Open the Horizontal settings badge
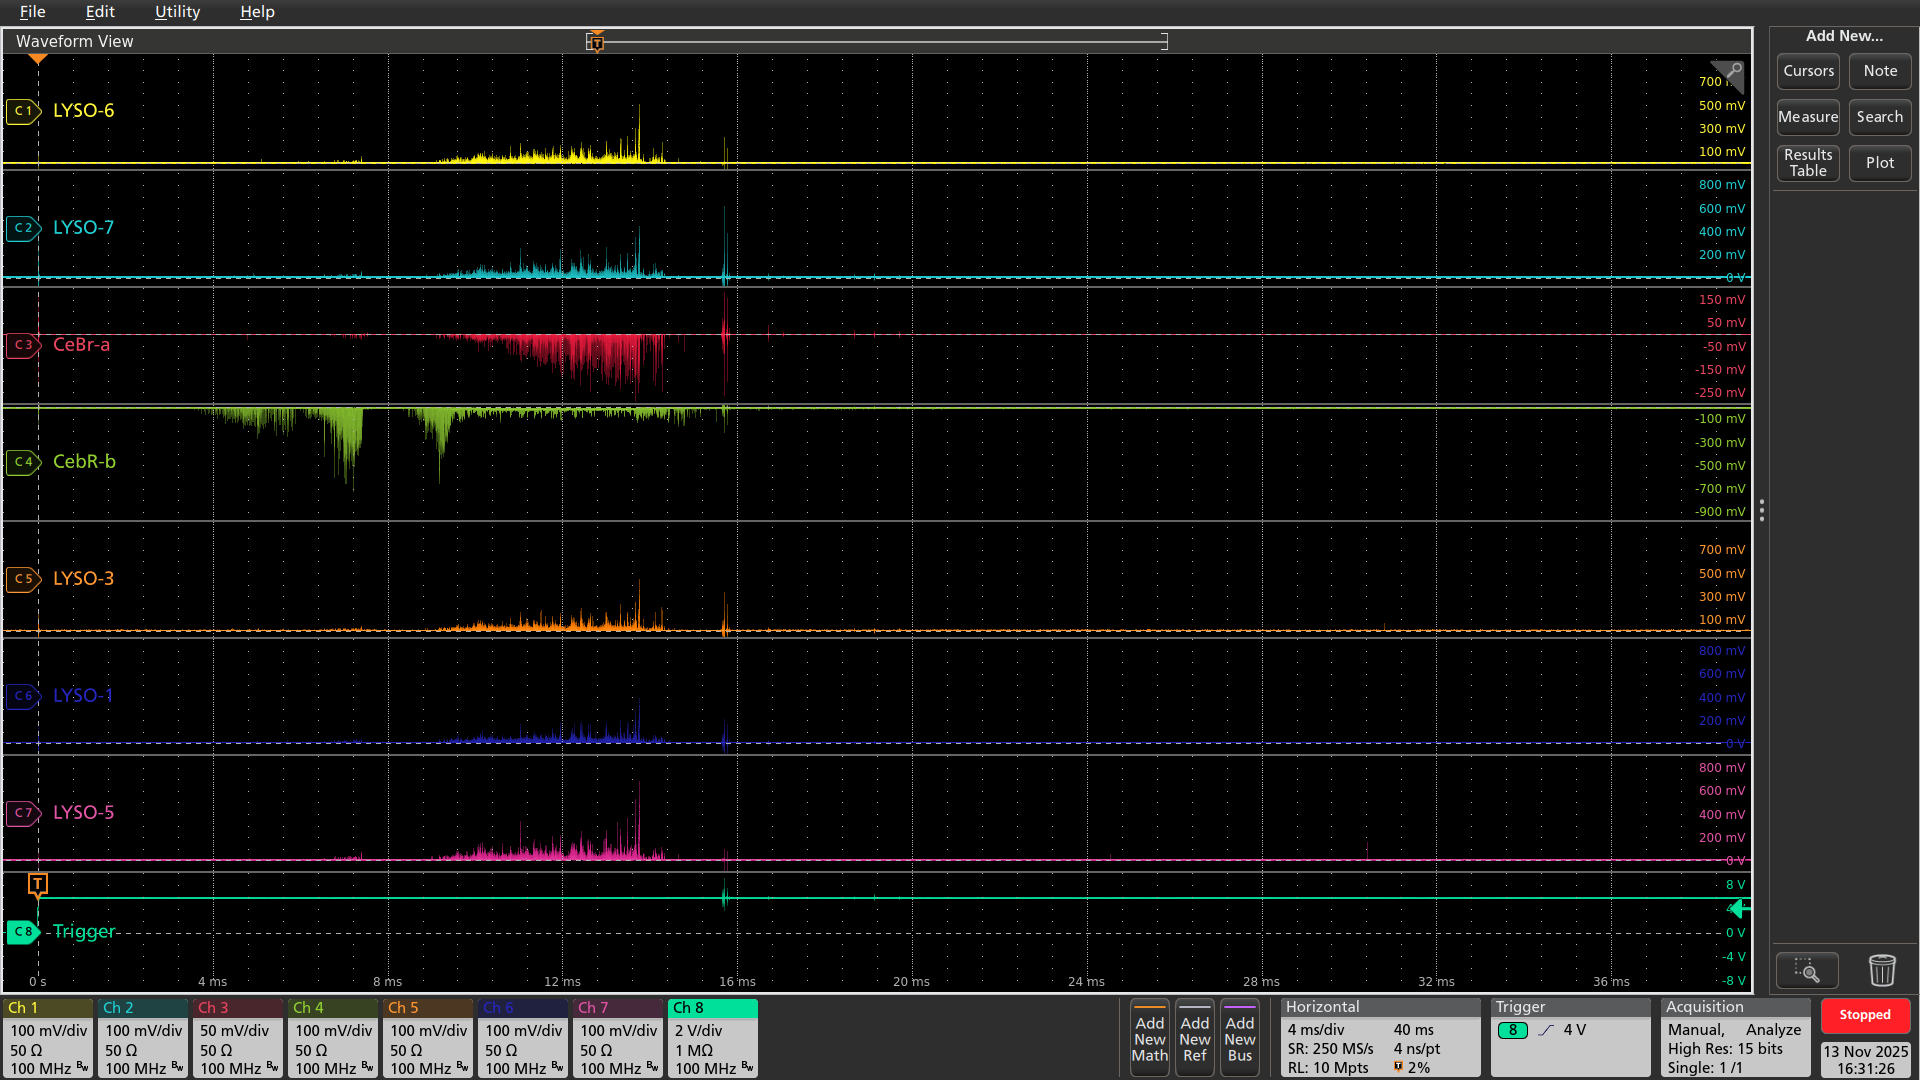This screenshot has width=1920, height=1080. 1380,1038
